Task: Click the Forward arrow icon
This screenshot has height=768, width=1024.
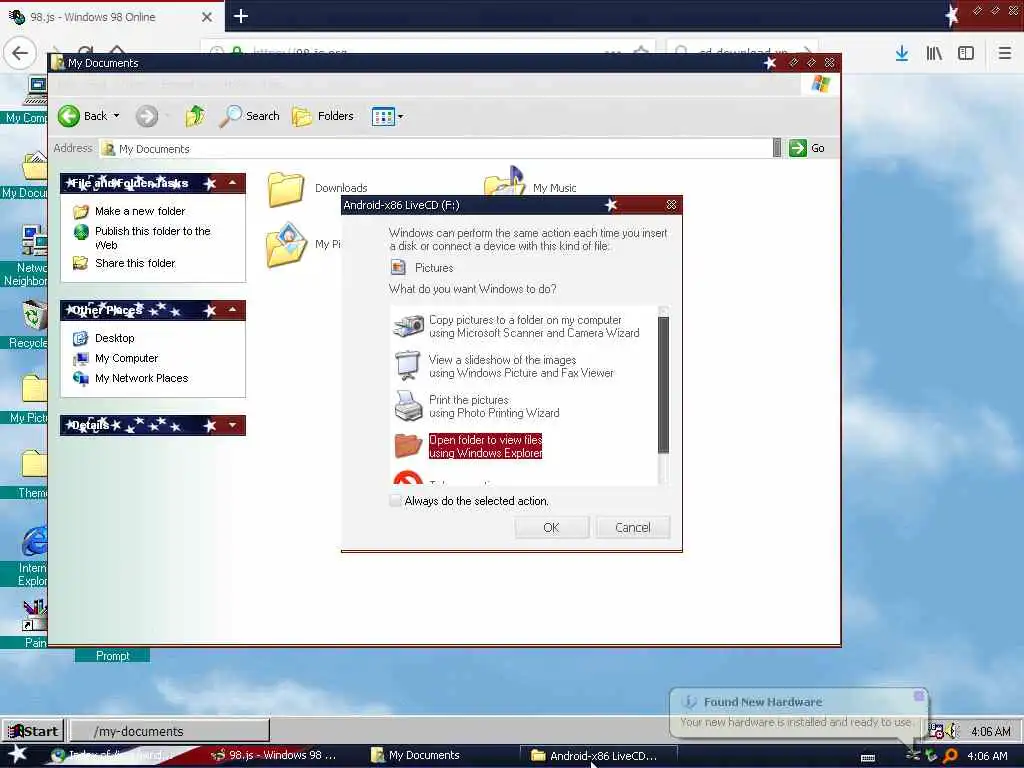Action: [147, 116]
